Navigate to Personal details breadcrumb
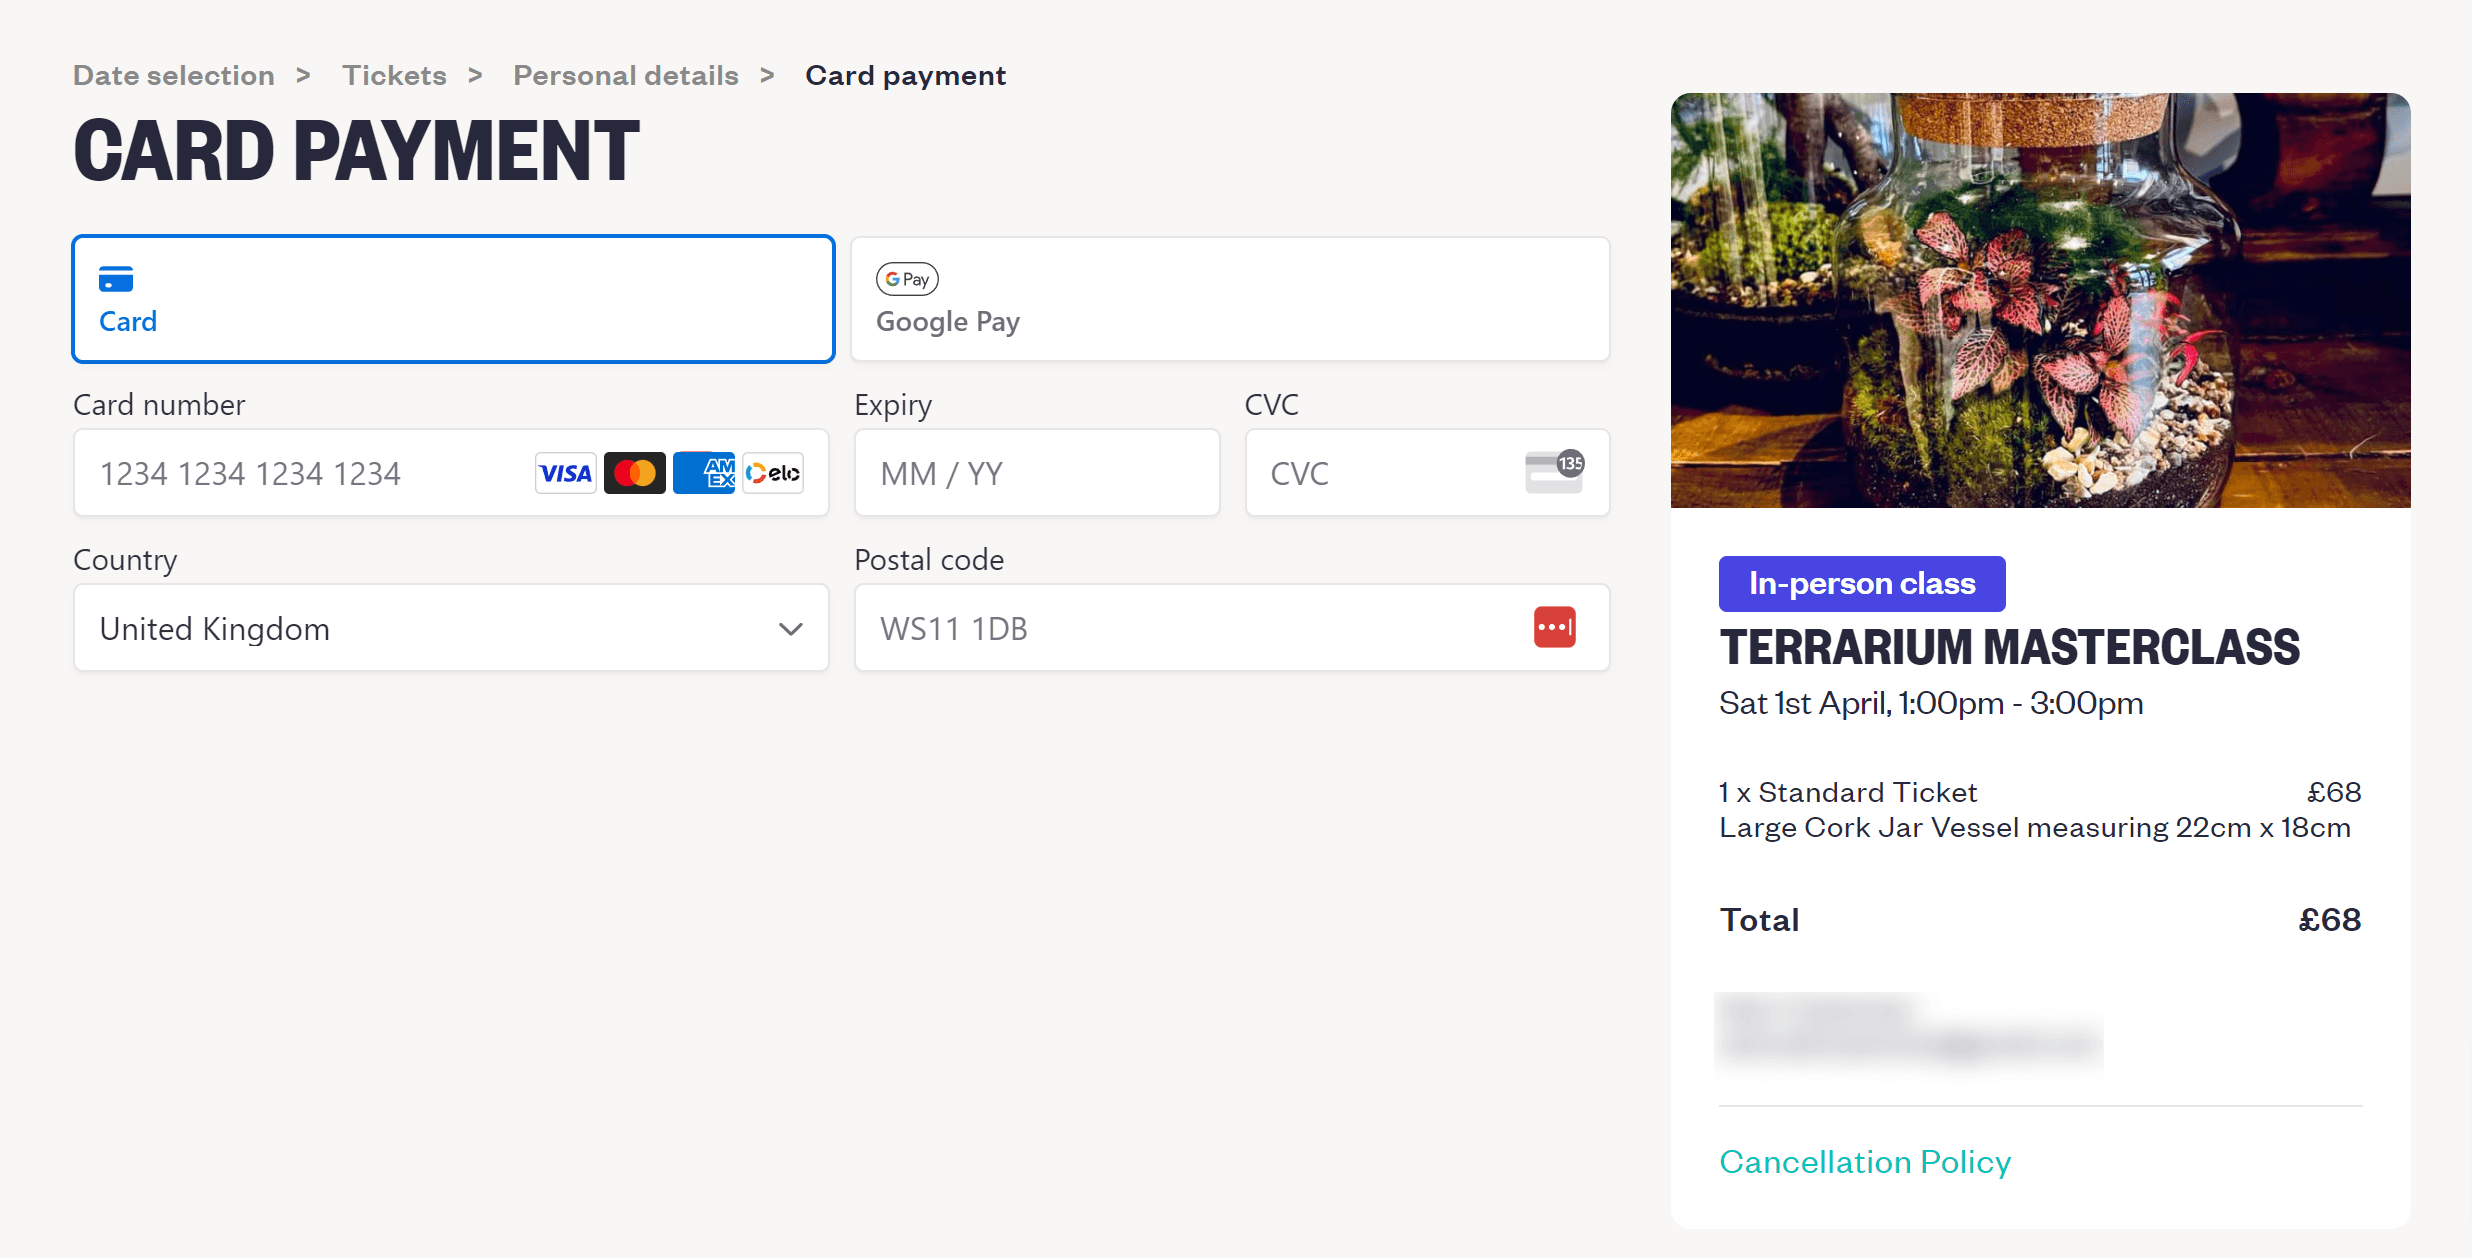The width and height of the screenshot is (2472, 1258). click(626, 76)
